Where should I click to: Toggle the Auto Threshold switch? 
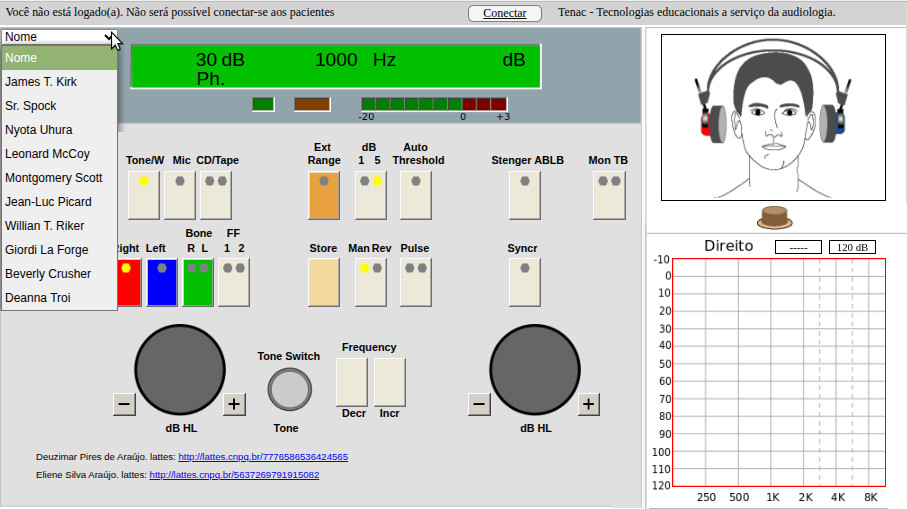(x=416, y=194)
